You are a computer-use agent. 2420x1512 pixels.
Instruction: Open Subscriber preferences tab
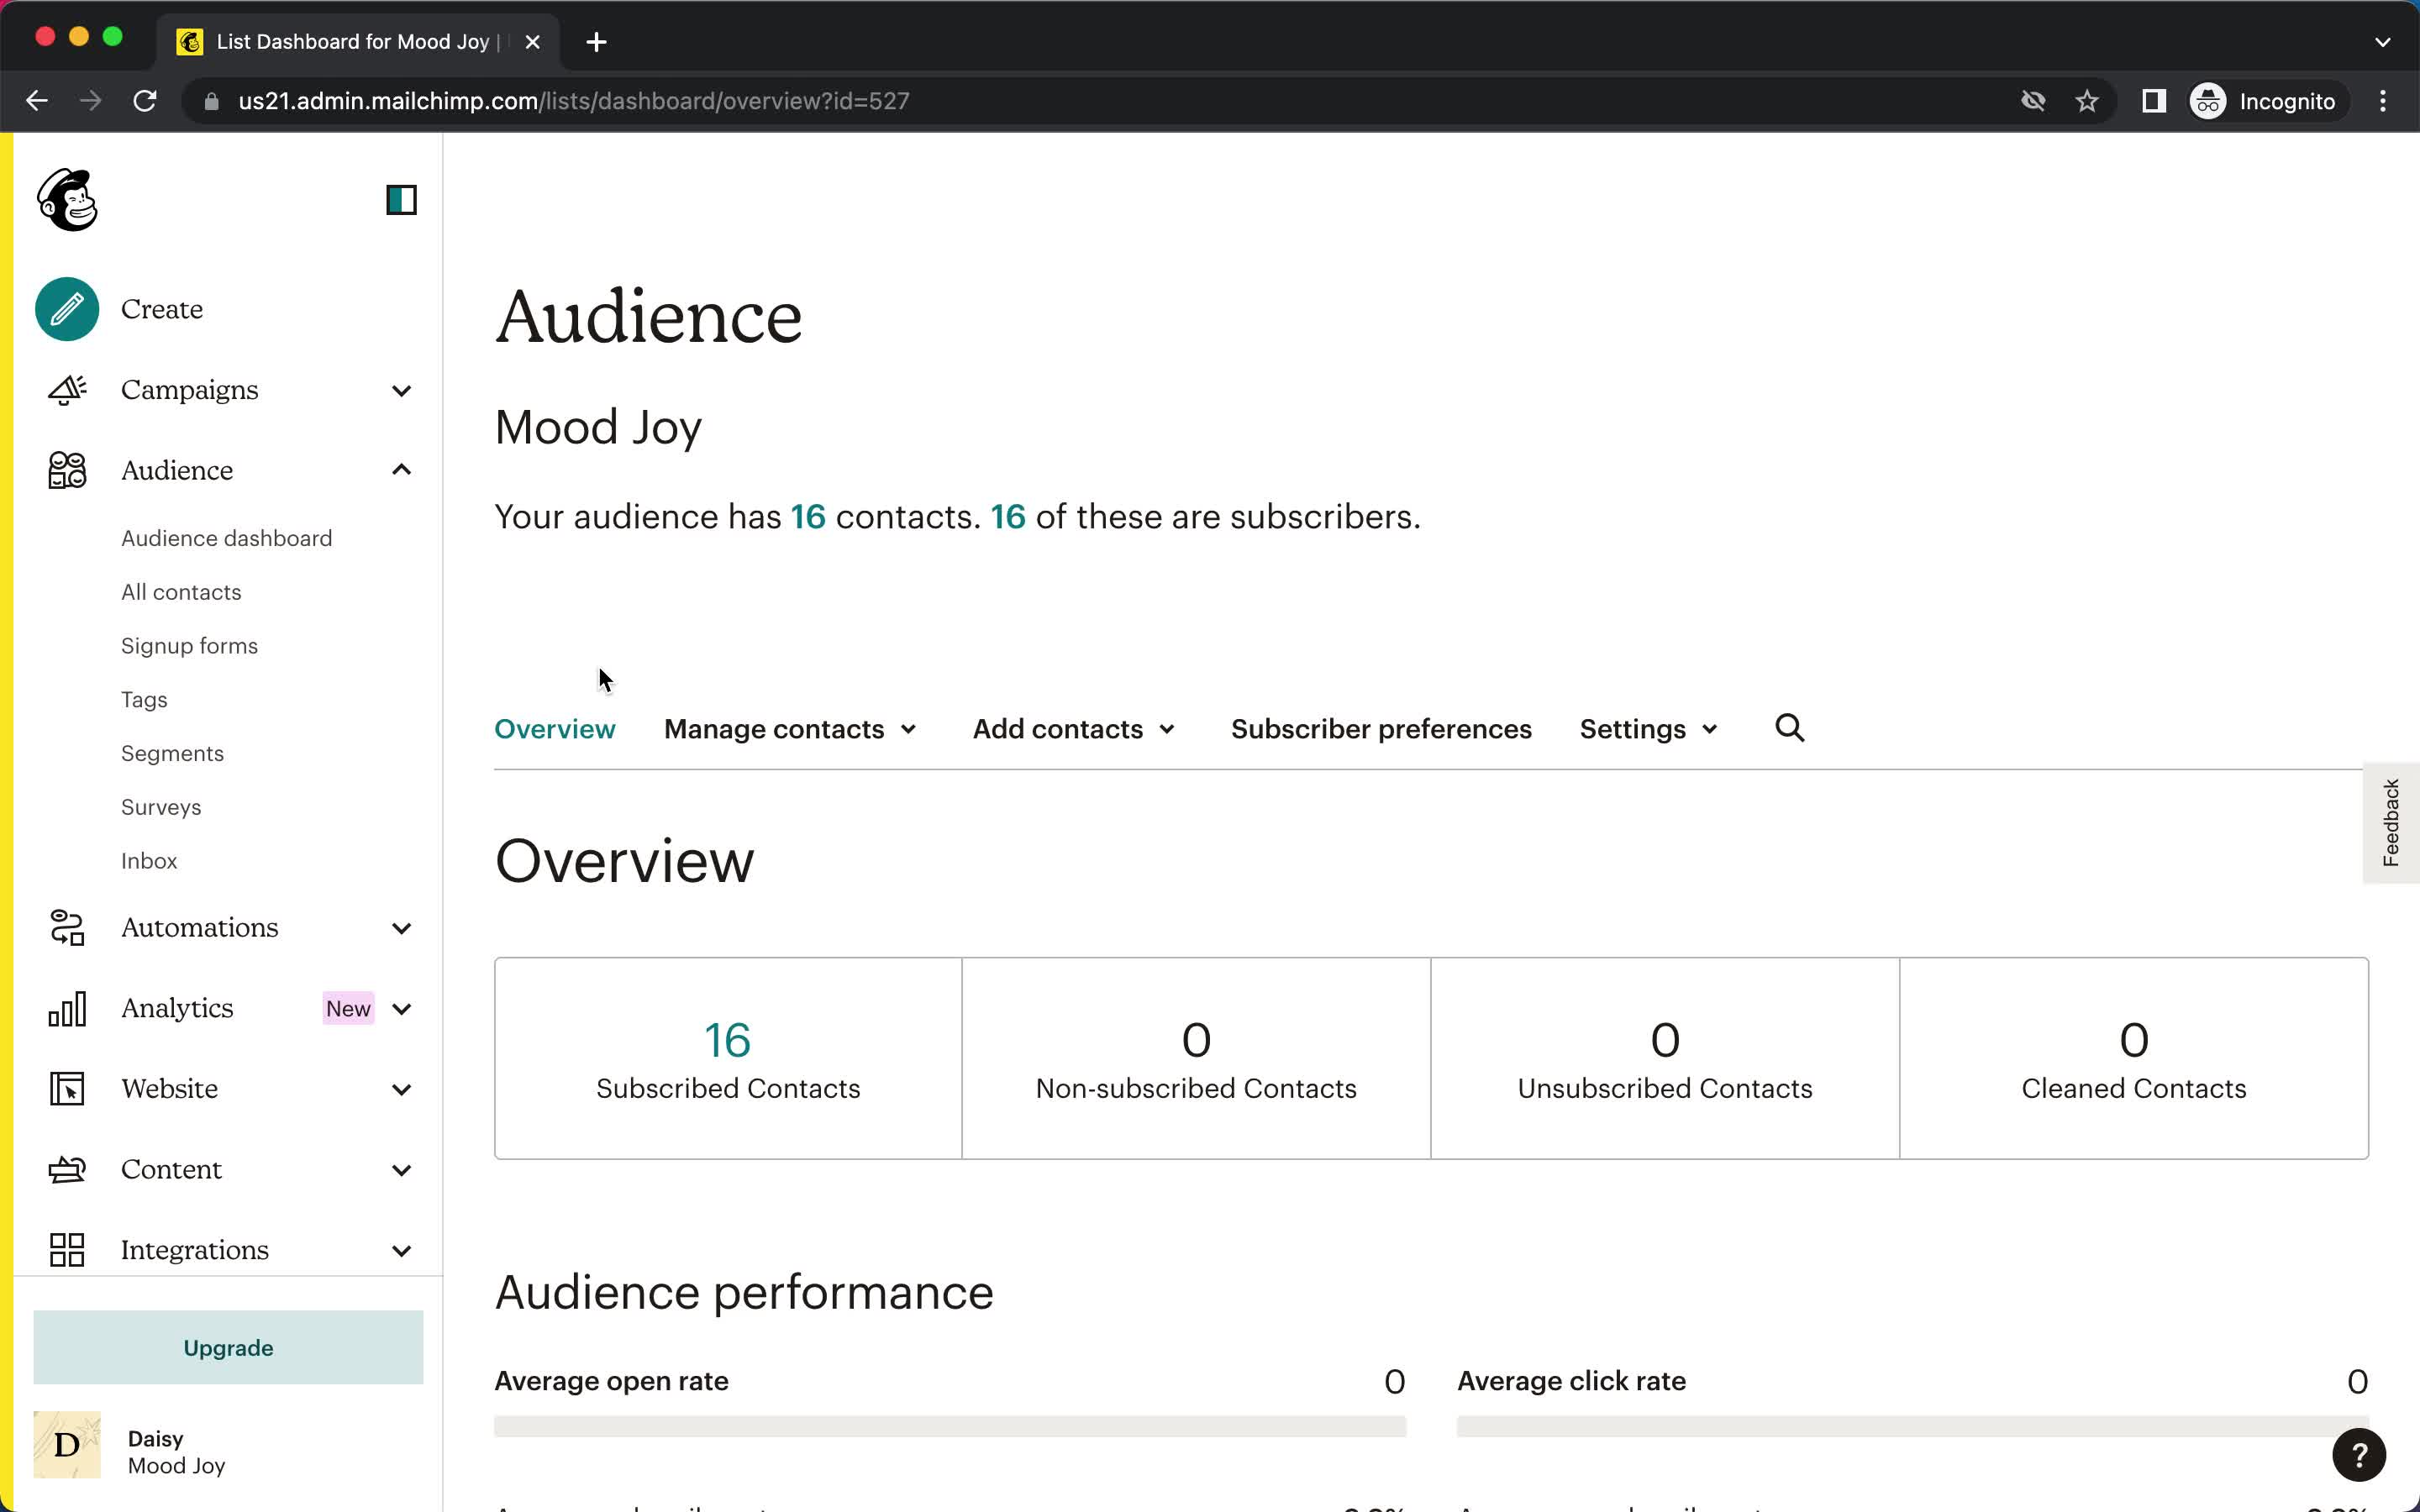[1381, 729]
